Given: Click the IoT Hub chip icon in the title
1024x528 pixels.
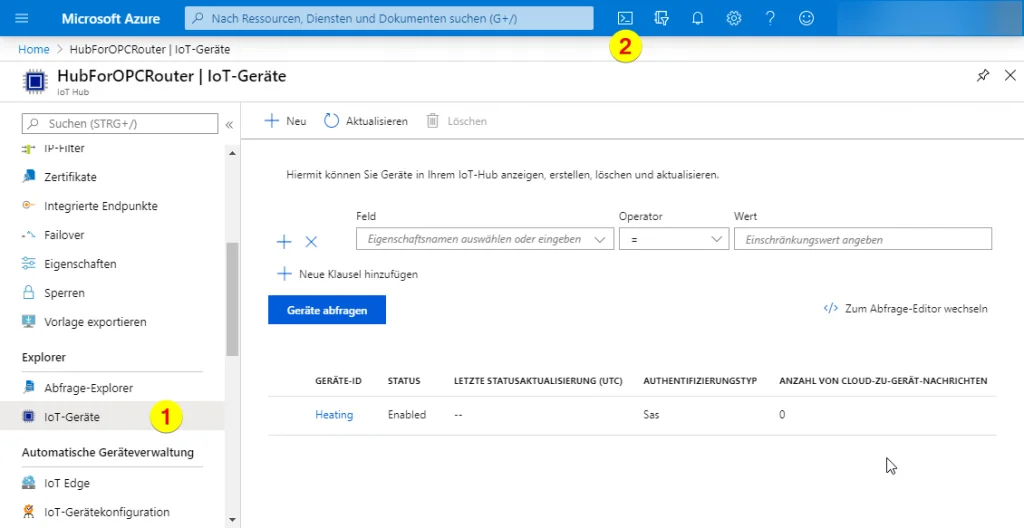Looking at the screenshot, I should 35,82.
